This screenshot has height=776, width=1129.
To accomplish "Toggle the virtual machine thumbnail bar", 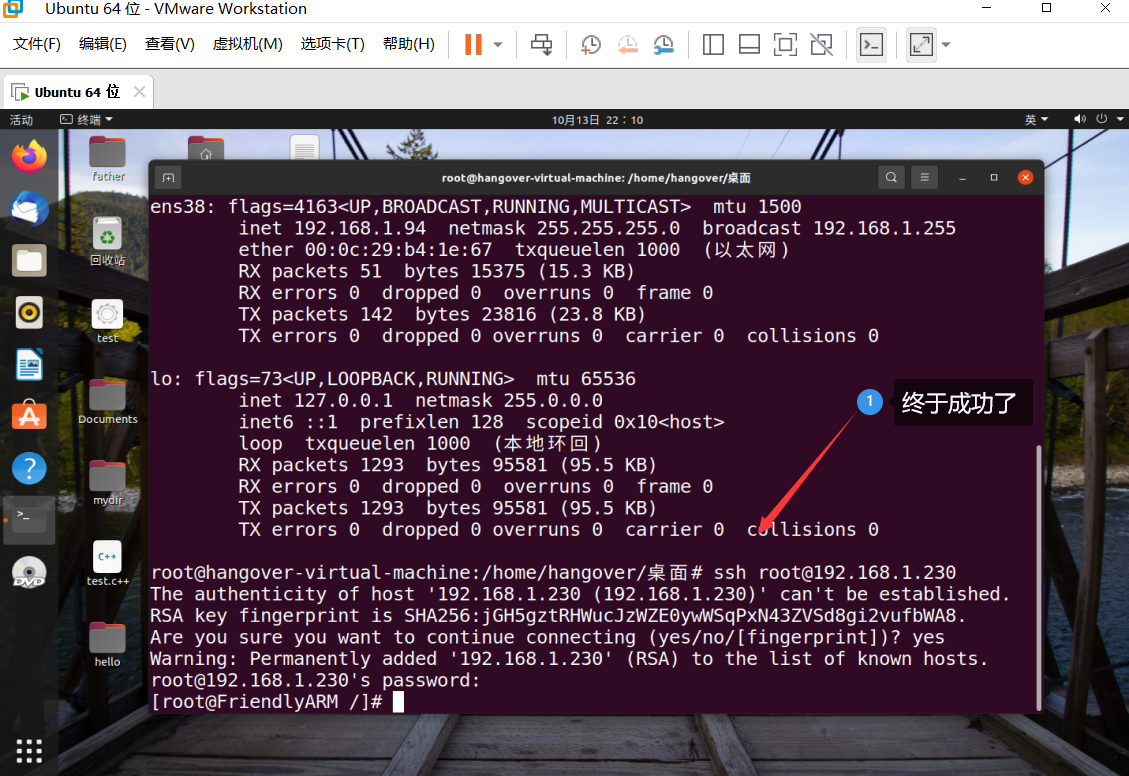I will (749, 44).
